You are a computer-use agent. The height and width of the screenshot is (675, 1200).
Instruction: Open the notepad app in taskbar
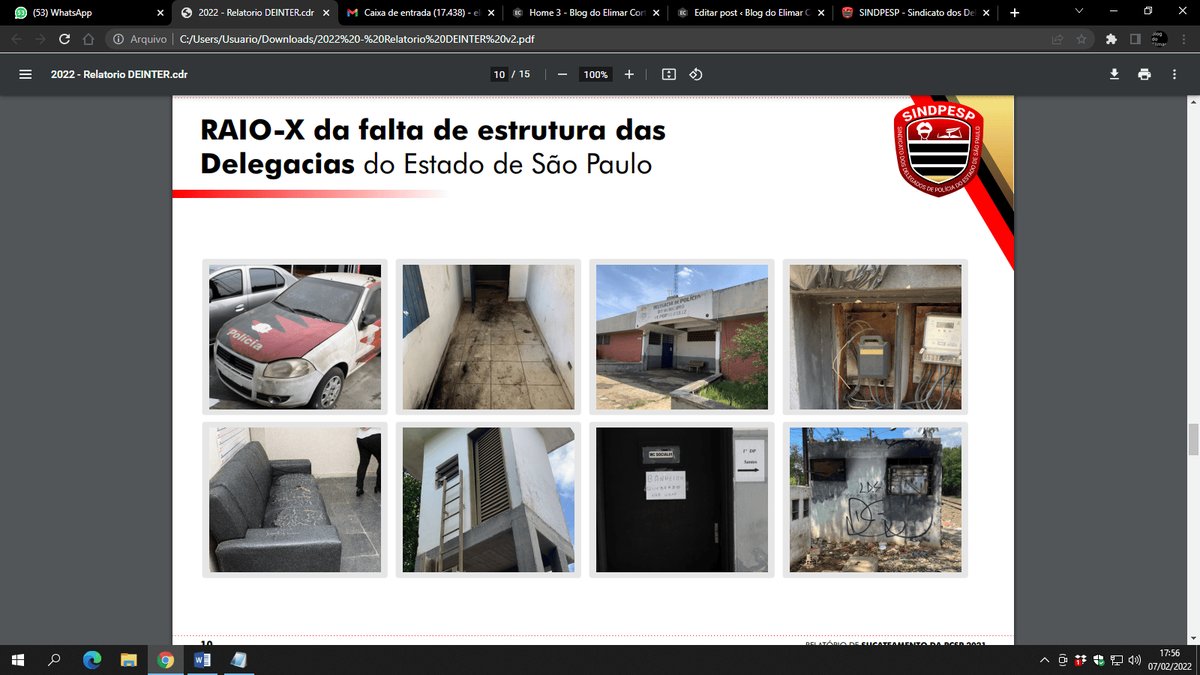click(x=238, y=660)
